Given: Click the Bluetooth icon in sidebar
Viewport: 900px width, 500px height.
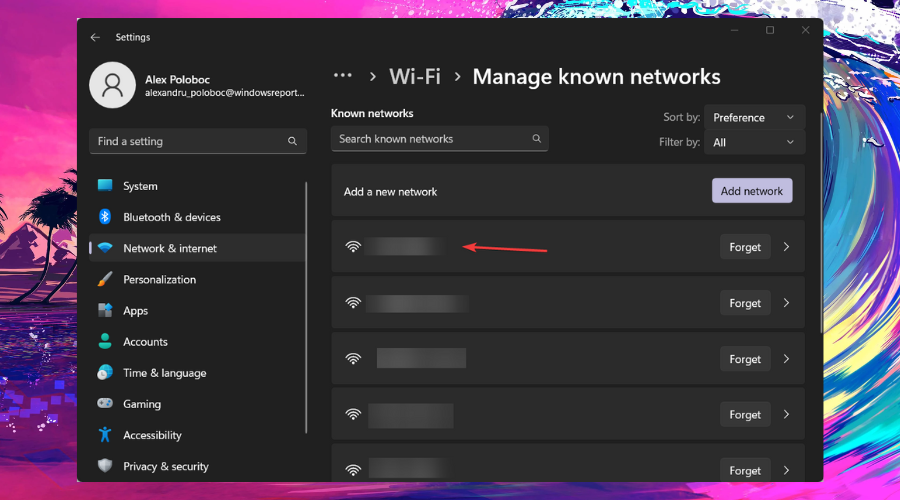Looking at the screenshot, I should (x=105, y=216).
